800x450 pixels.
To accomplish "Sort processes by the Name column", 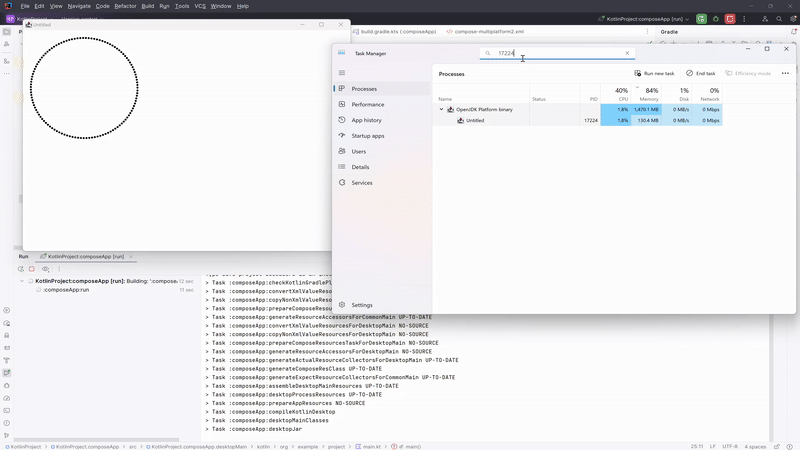I will (481, 94).
